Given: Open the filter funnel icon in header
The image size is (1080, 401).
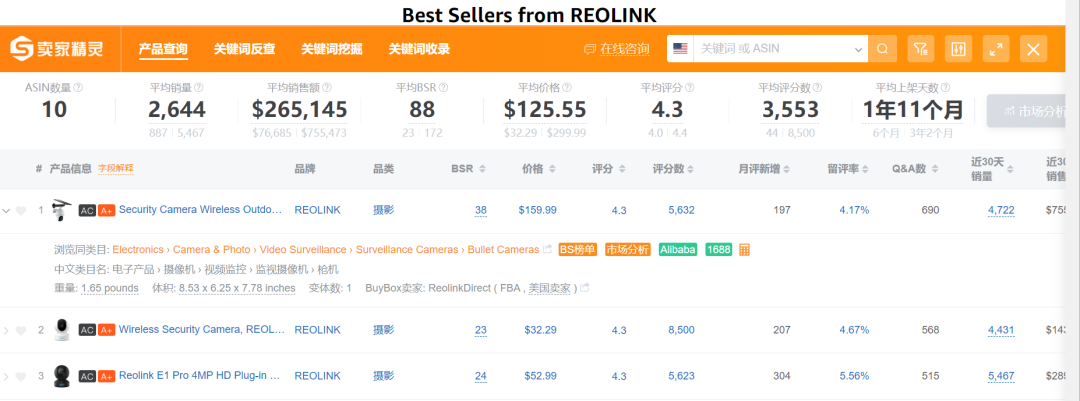Looking at the screenshot, I should pos(921,49).
